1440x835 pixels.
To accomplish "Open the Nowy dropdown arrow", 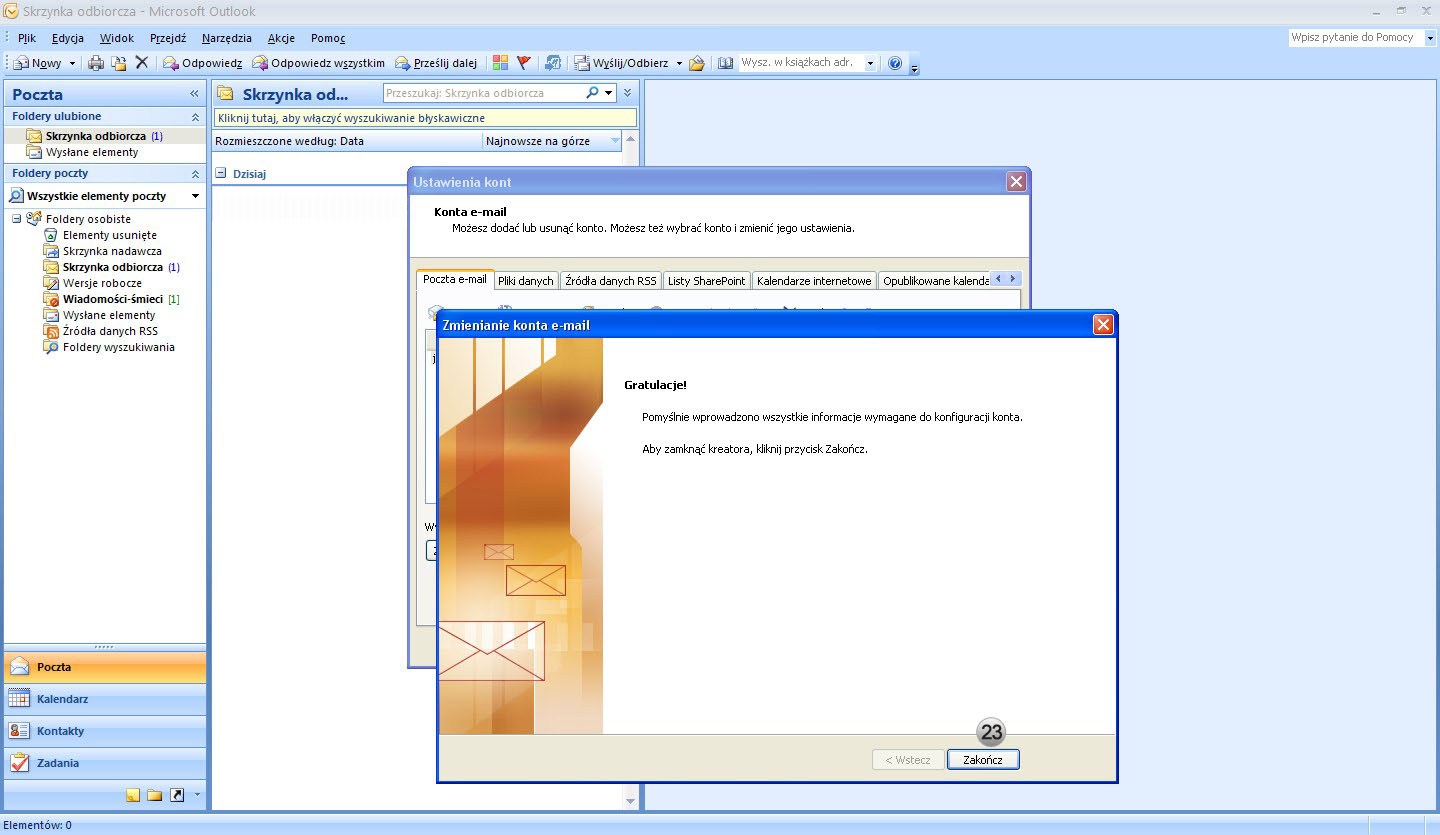I will point(72,64).
